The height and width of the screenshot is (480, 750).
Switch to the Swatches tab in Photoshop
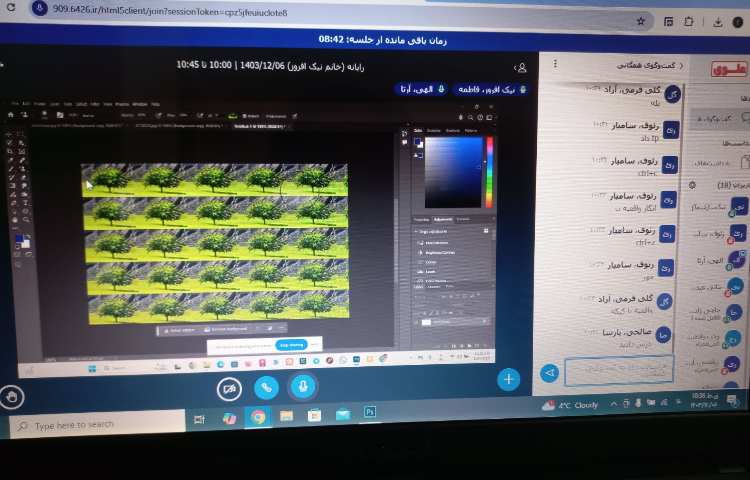pos(433,130)
